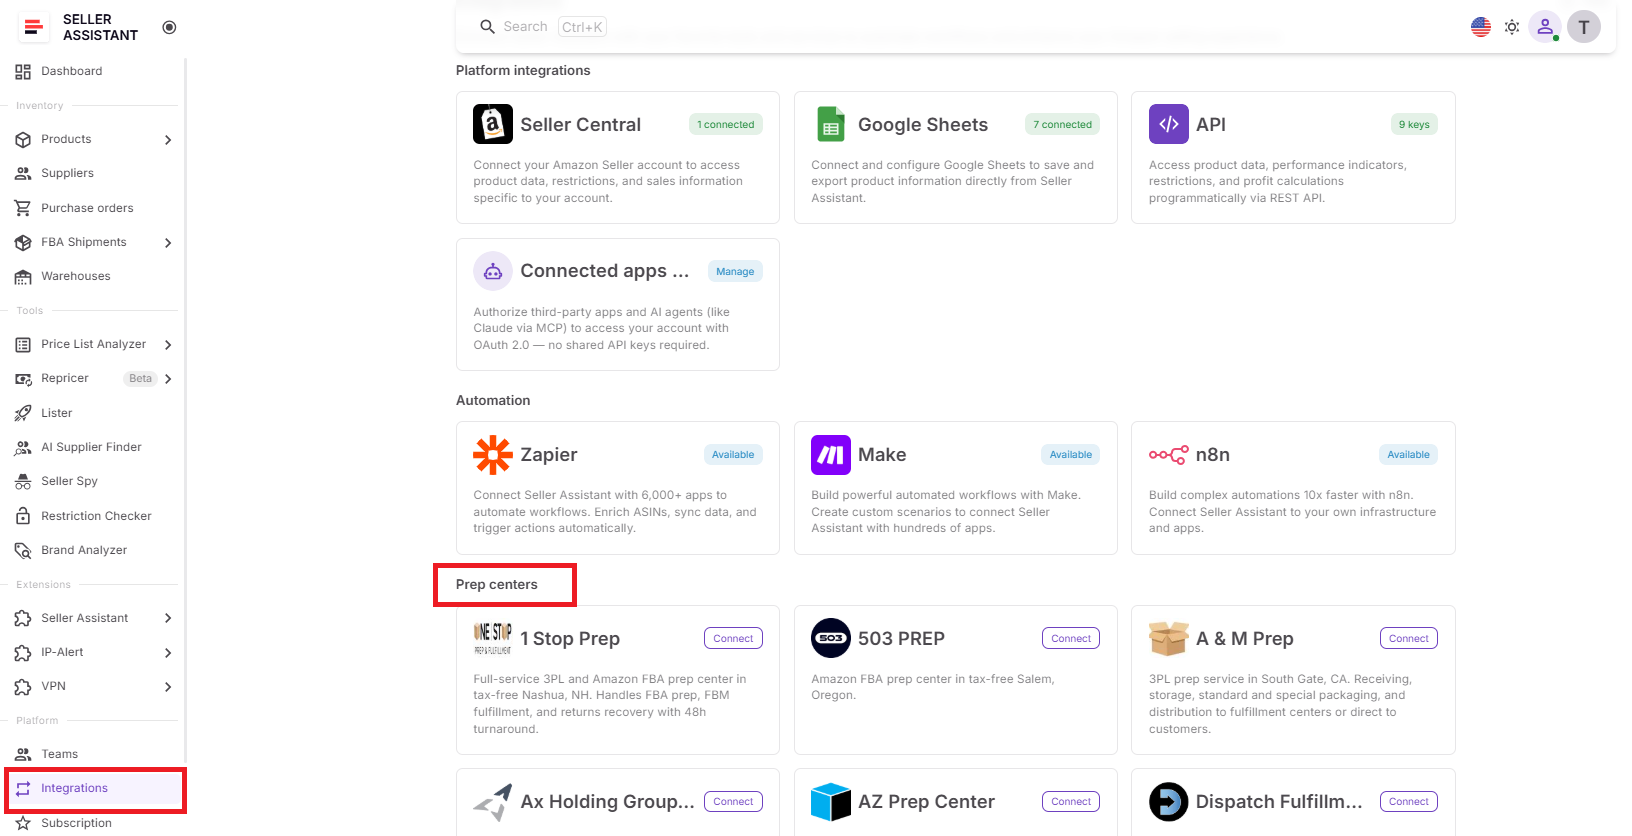Click the '1 connected' badge on Seller Central
Image resolution: width=1632 pixels, height=836 pixels.
click(726, 124)
